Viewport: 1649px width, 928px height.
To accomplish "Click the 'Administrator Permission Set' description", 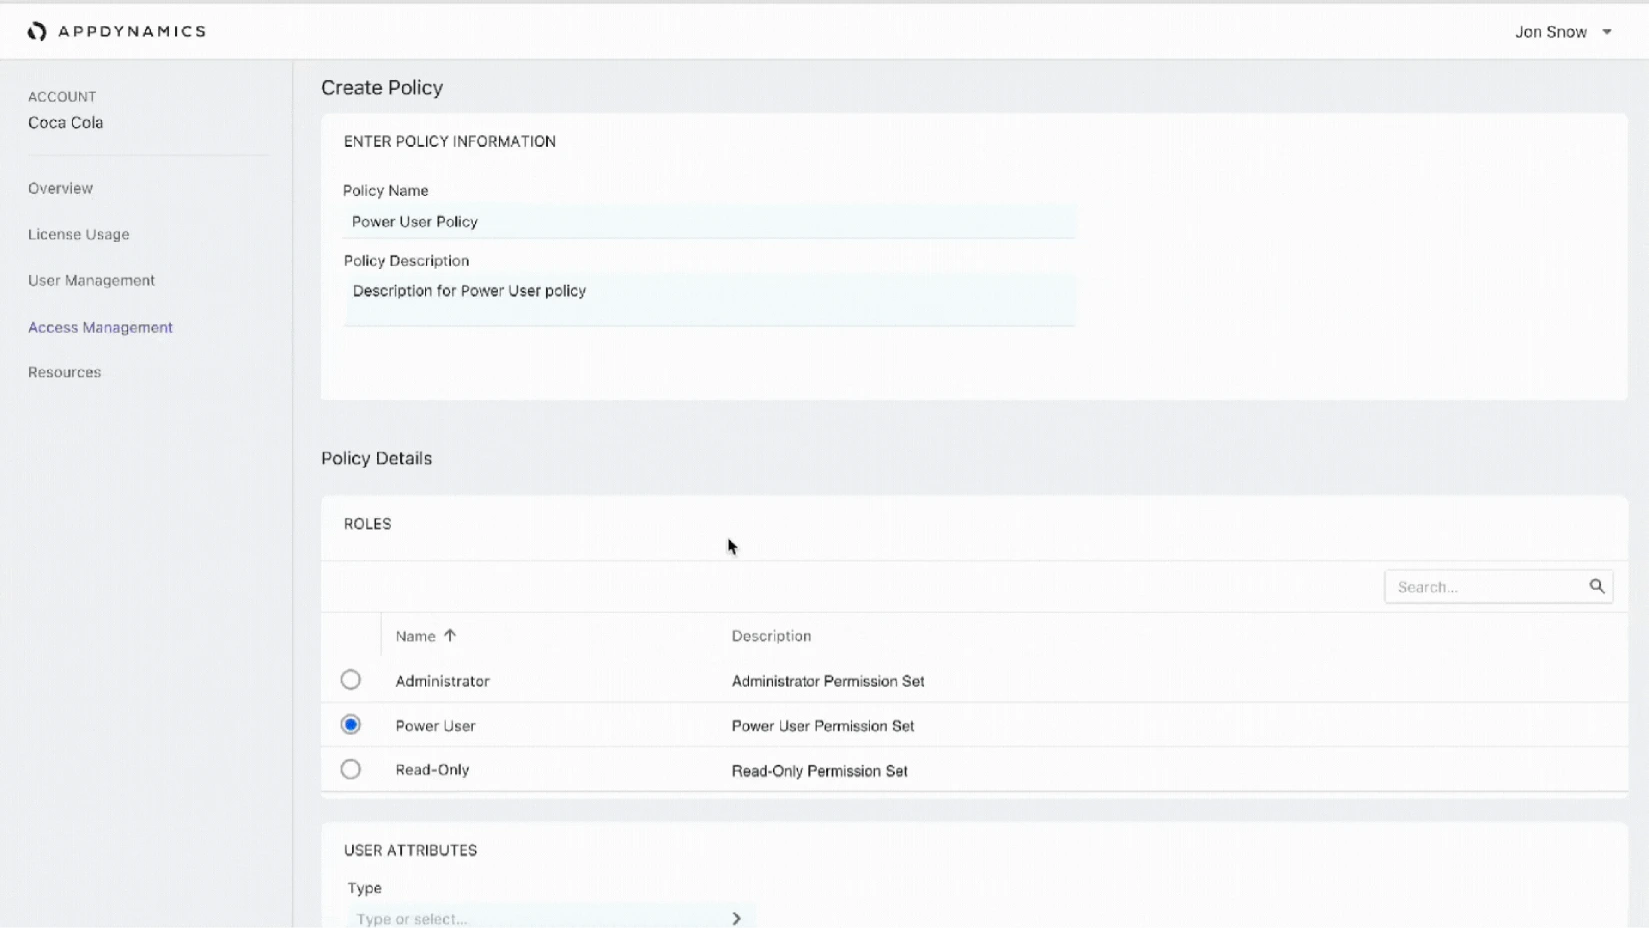I will 828,681.
